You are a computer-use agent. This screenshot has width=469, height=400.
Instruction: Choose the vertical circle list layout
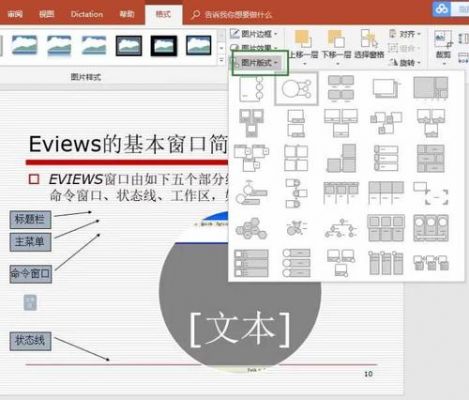tap(296, 263)
